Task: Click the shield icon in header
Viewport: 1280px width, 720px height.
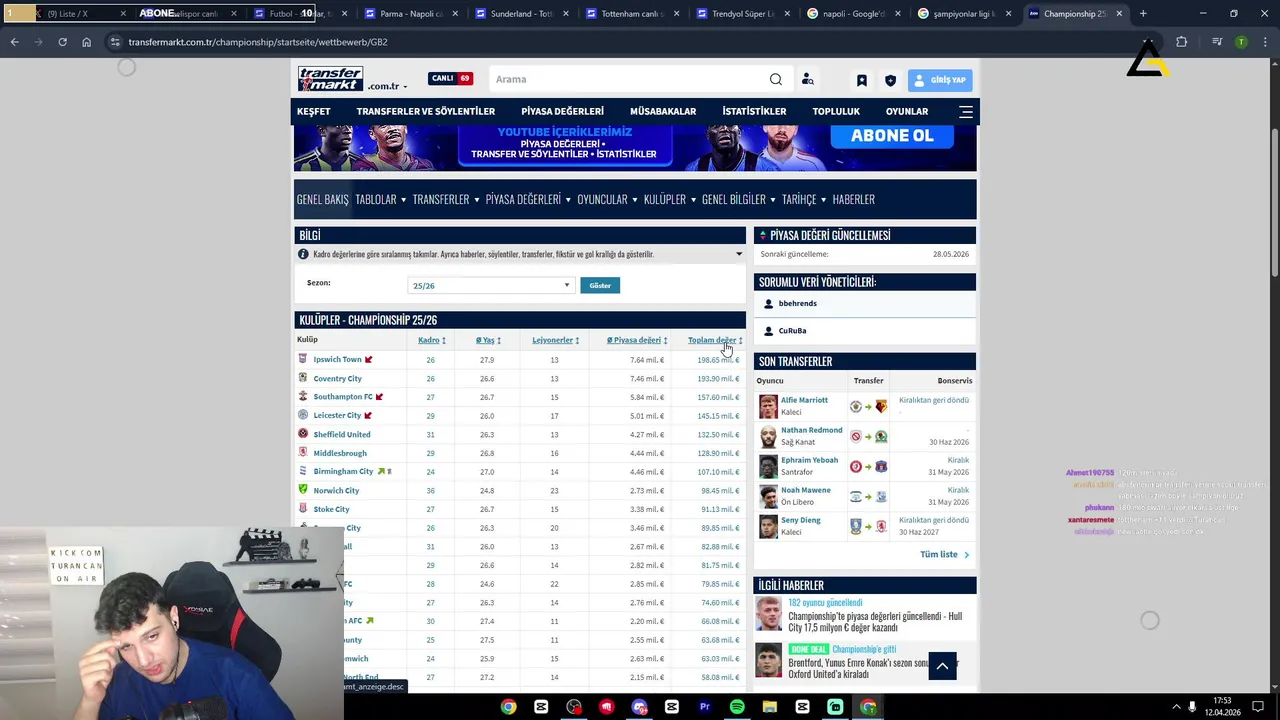Action: (890, 80)
